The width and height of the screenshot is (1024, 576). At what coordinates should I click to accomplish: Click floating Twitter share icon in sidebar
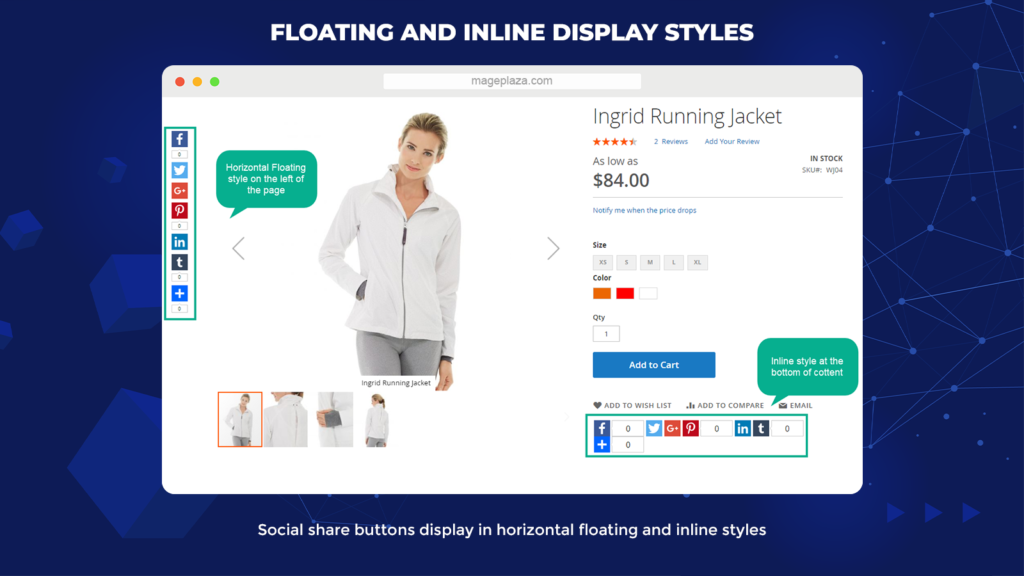pos(180,170)
